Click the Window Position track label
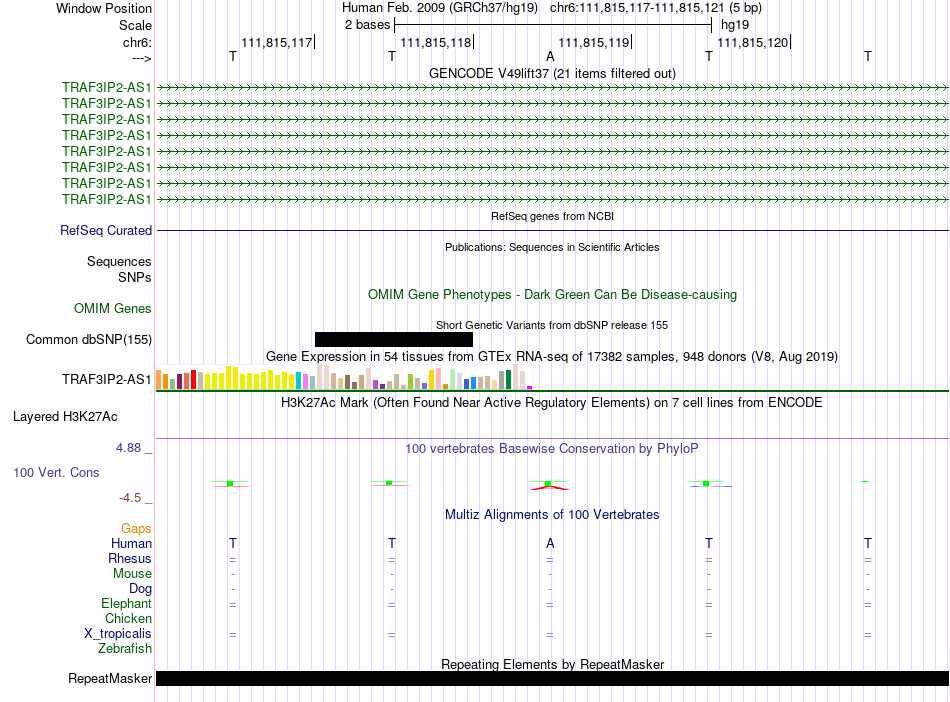 click(x=104, y=8)
